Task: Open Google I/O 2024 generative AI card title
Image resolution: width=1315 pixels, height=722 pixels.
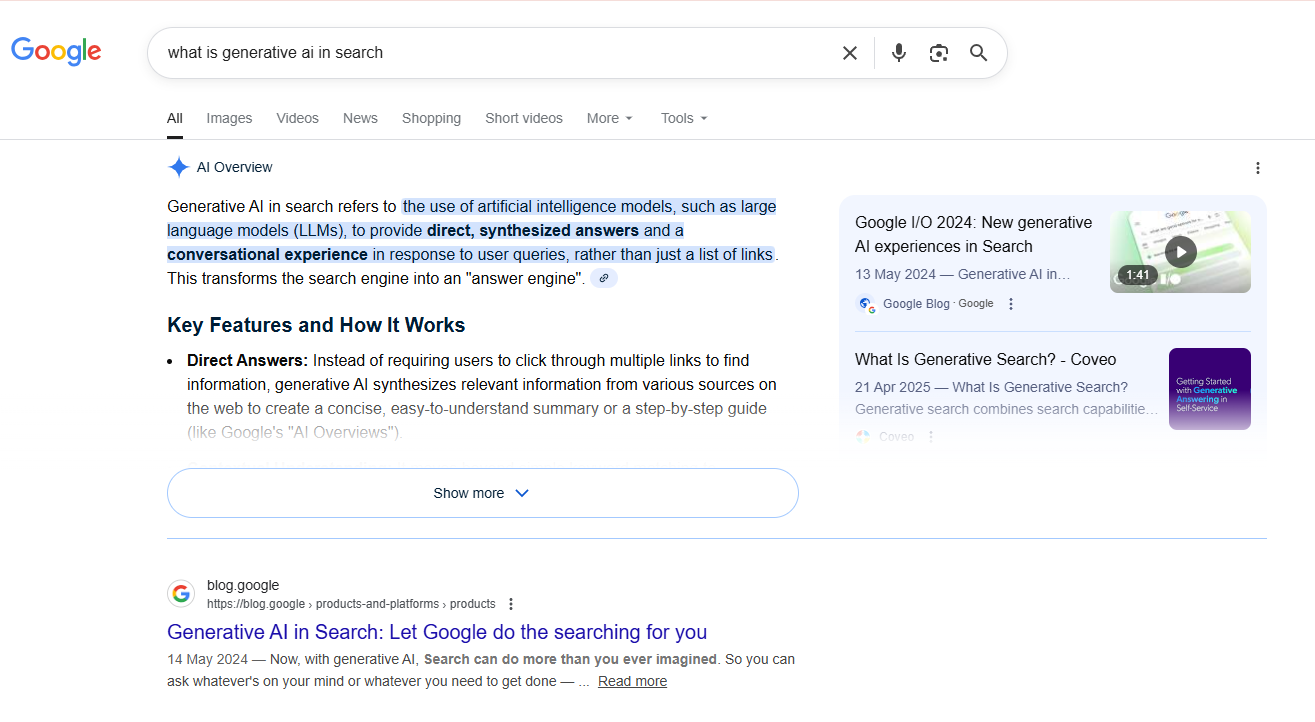Action: [974, 234]
